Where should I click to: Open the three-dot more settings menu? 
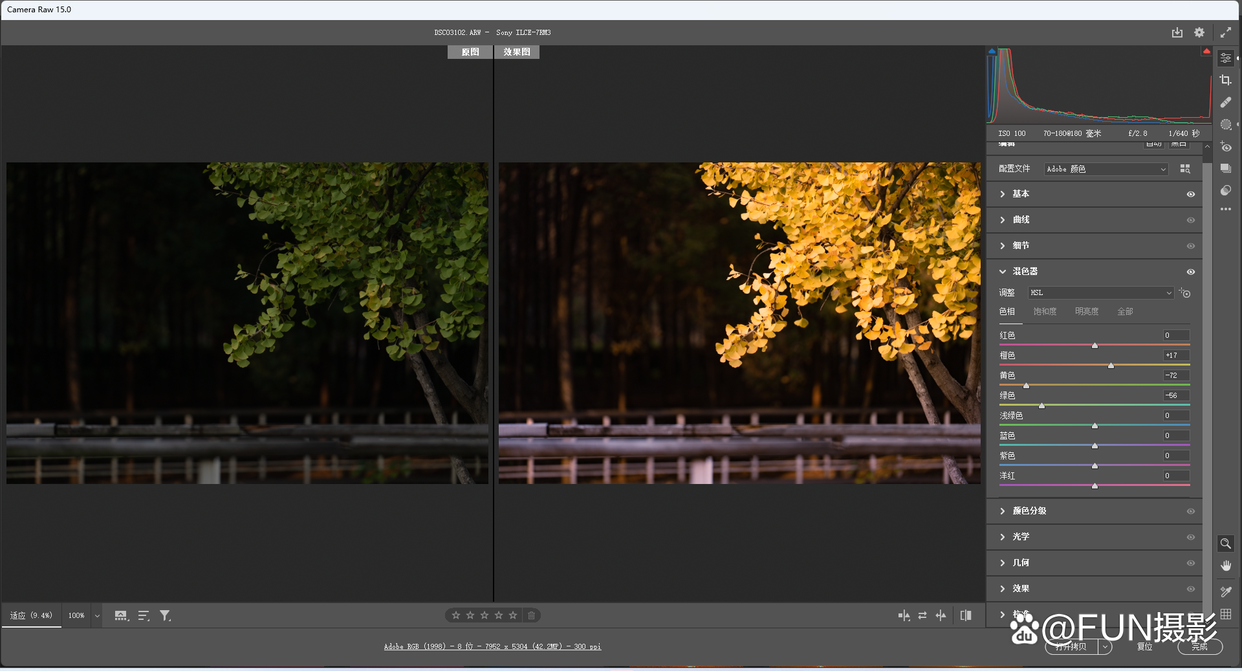[x=1226, y=210]
